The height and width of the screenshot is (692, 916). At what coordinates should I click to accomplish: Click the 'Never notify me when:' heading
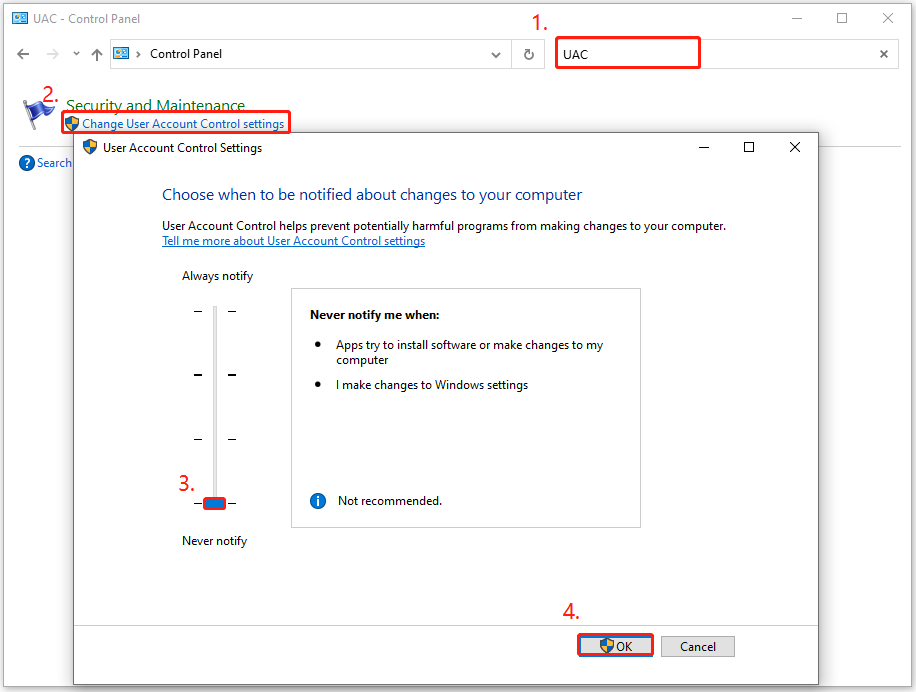coord(374,315)
